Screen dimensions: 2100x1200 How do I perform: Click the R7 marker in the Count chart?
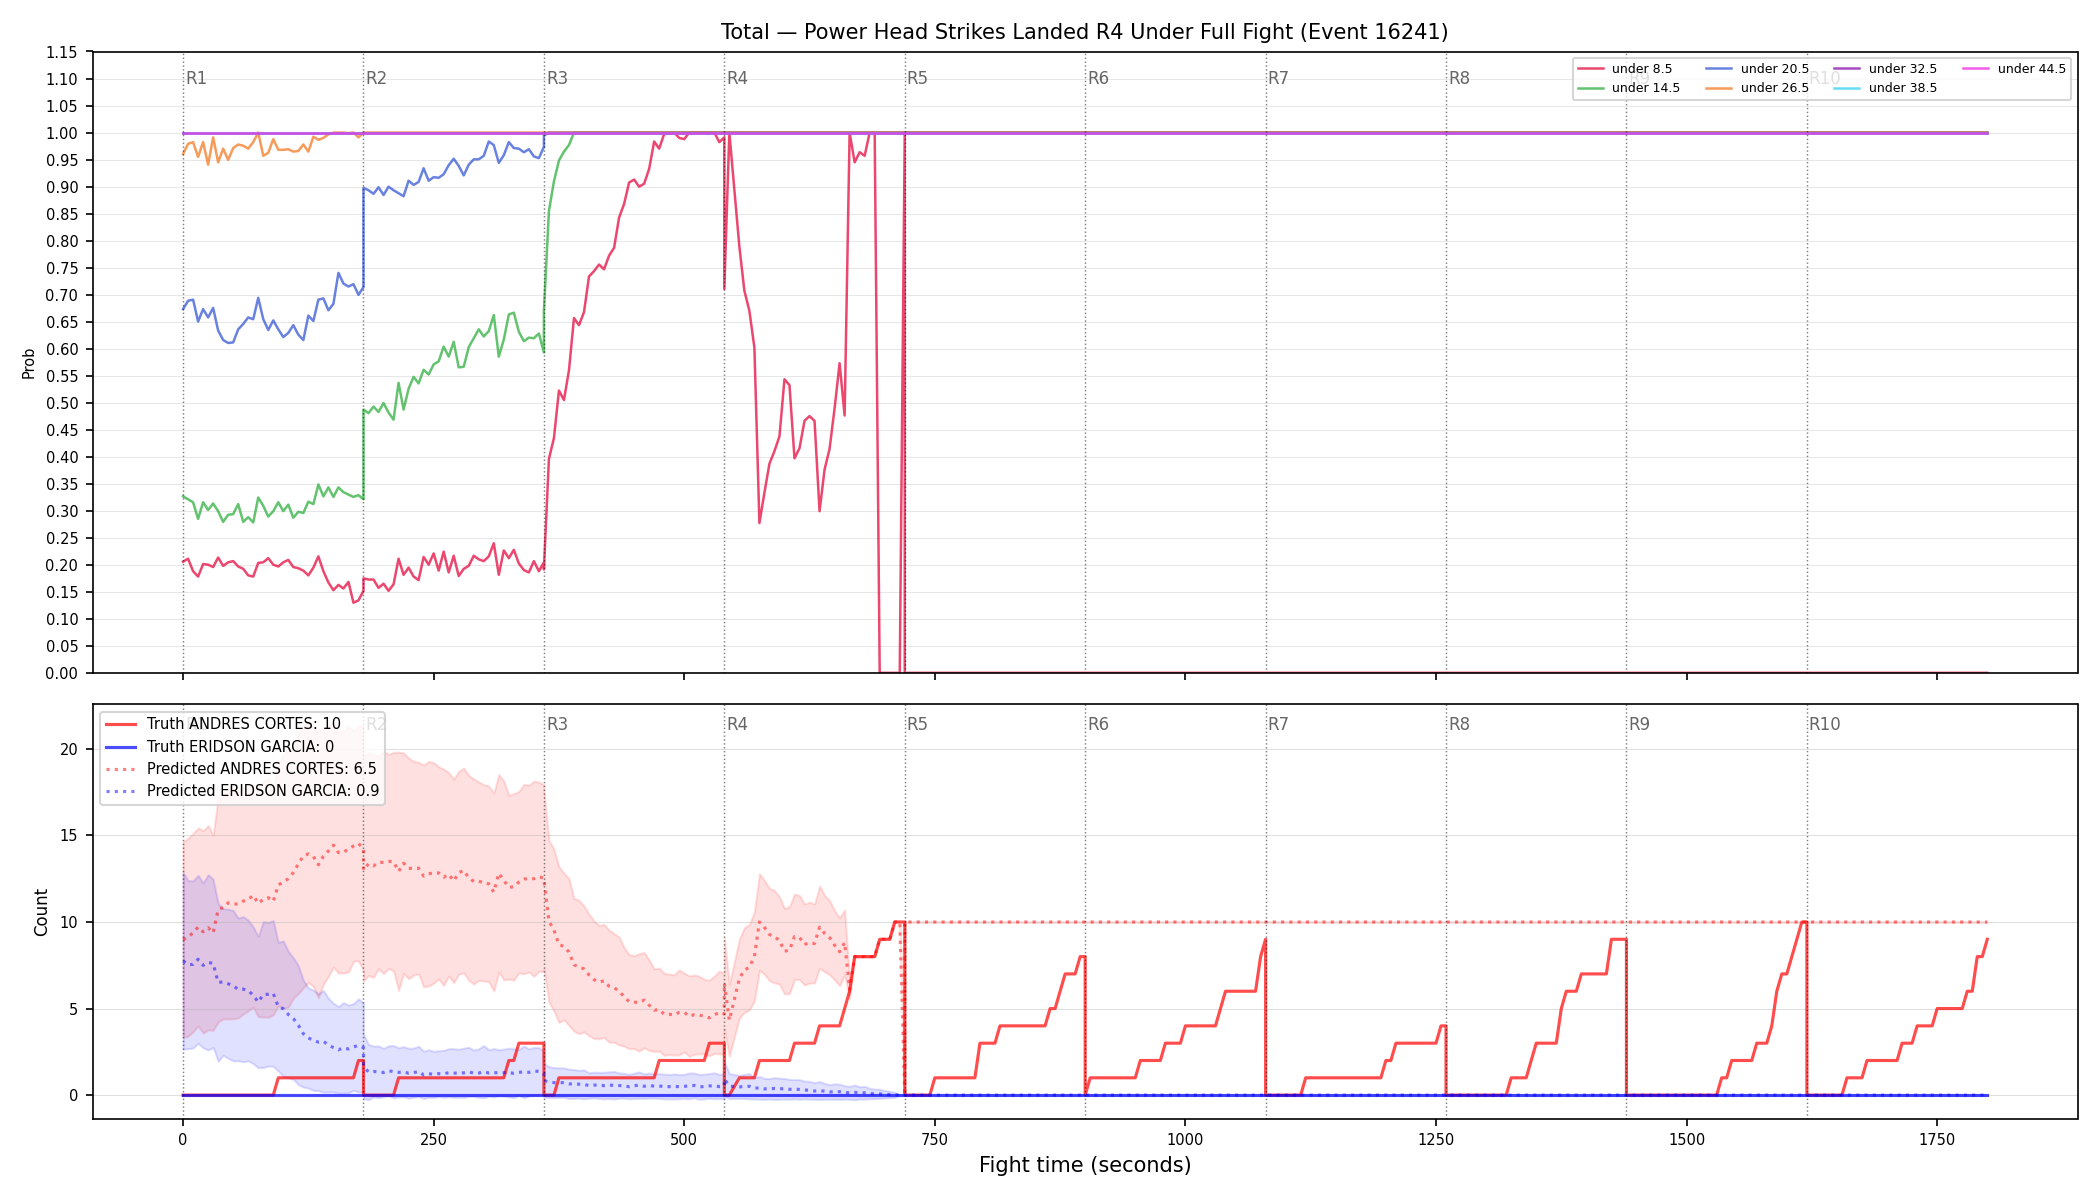click(x=1278, y=724)
